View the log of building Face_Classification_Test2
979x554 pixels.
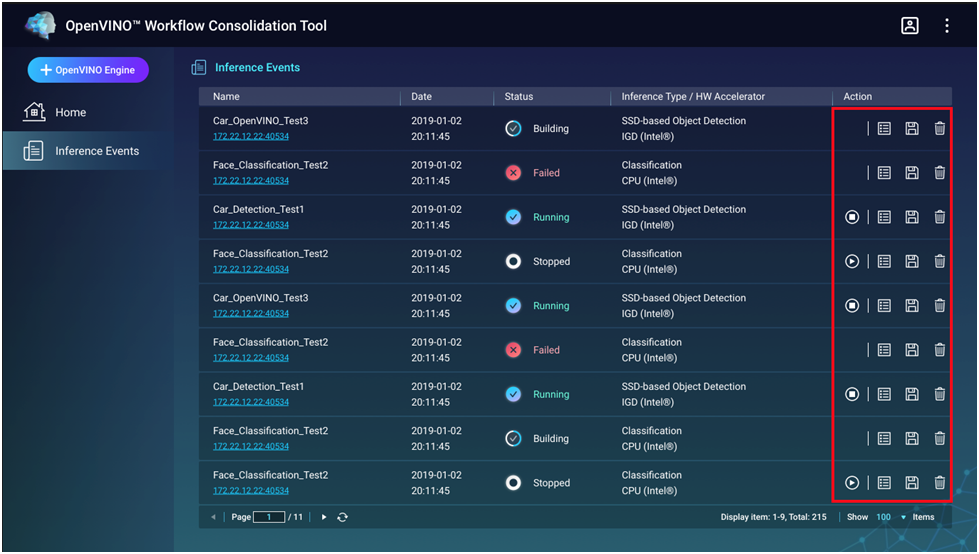pos(884,439)
